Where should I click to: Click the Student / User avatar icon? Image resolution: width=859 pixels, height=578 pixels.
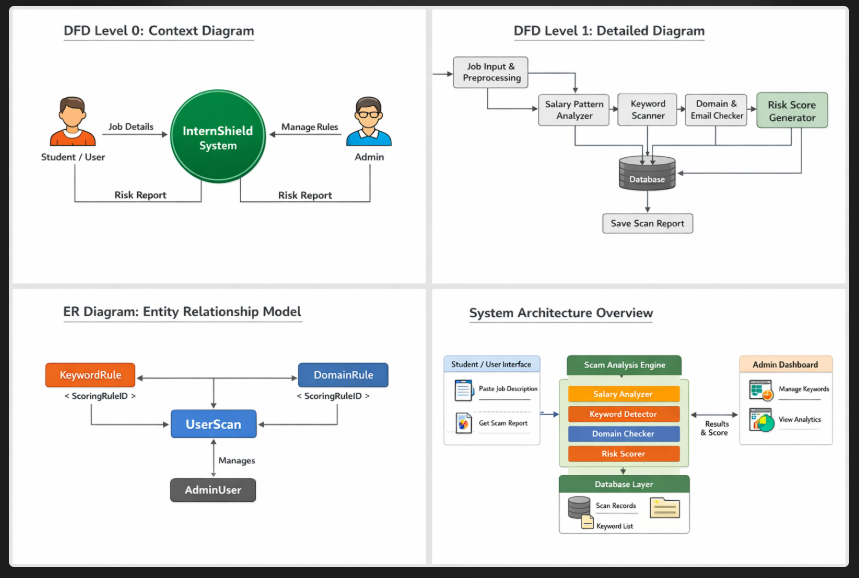pyautogui.click(x=72, y=122)
